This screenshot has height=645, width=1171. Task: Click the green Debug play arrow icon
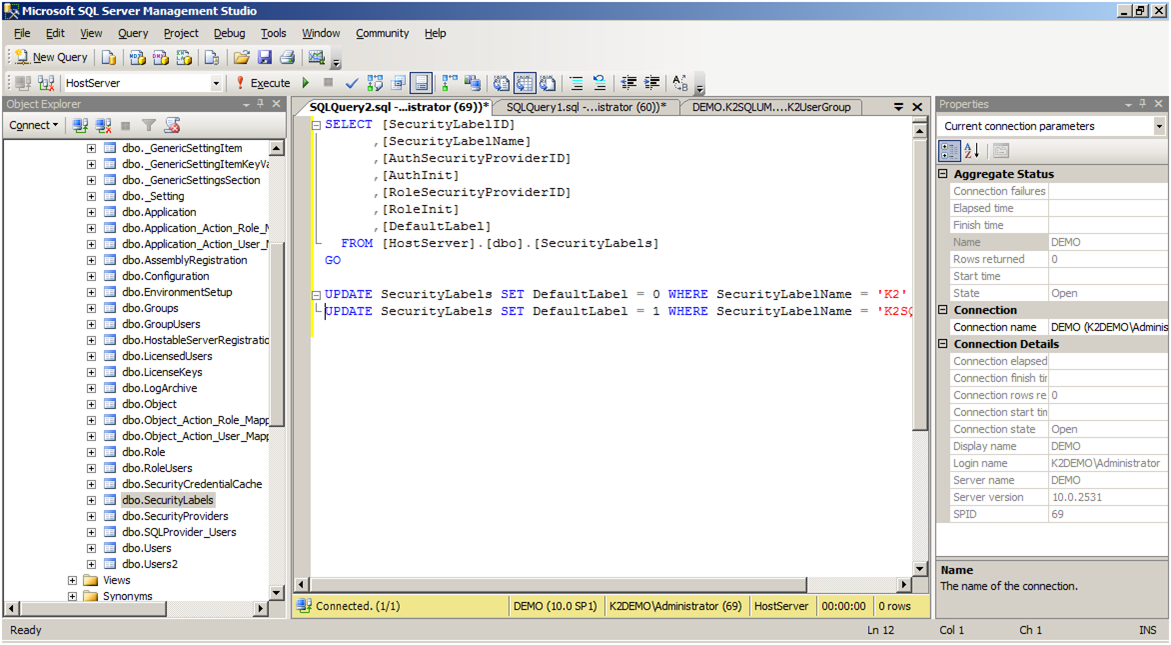[x=306, y=83]
